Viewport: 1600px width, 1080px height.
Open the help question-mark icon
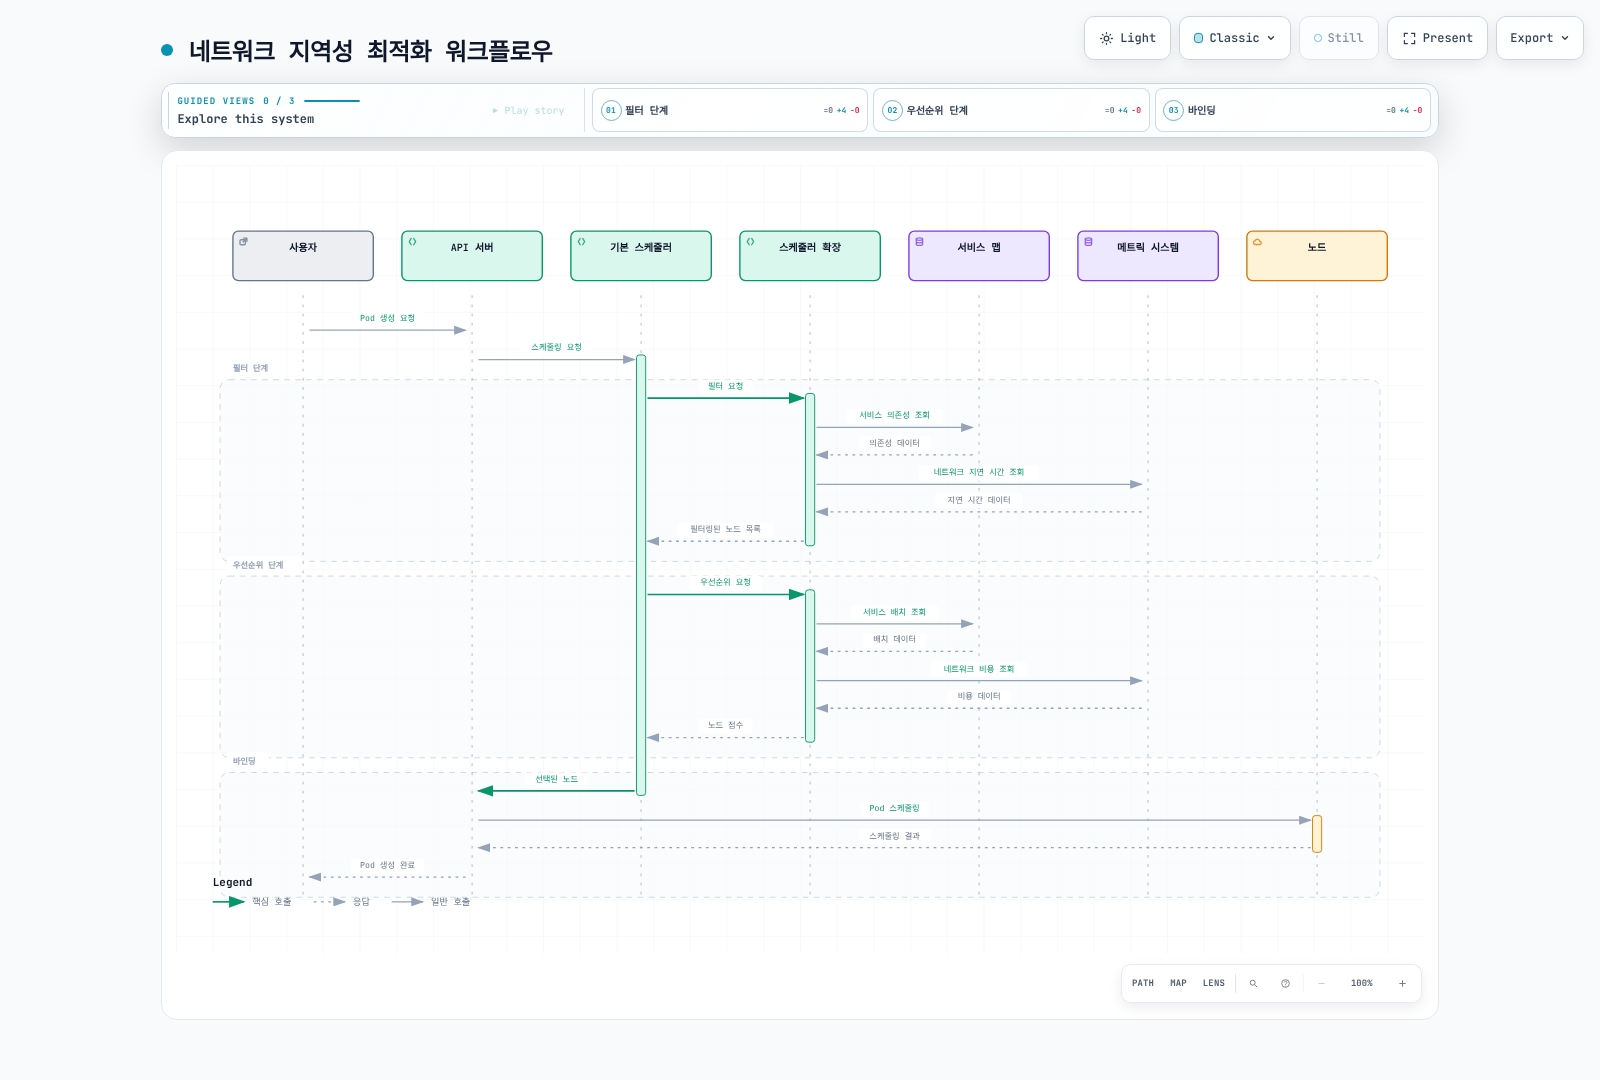pyautogui.click(x=1285, y=983)
